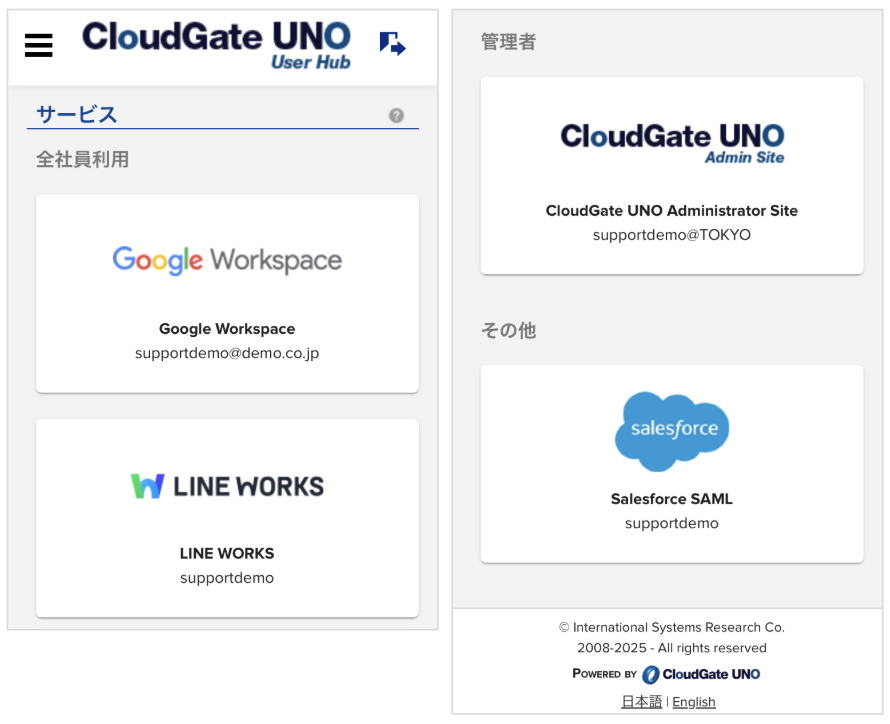Click the 管理者 category label
The height and width of the screenshot is (724, 890).
[508, 41]
